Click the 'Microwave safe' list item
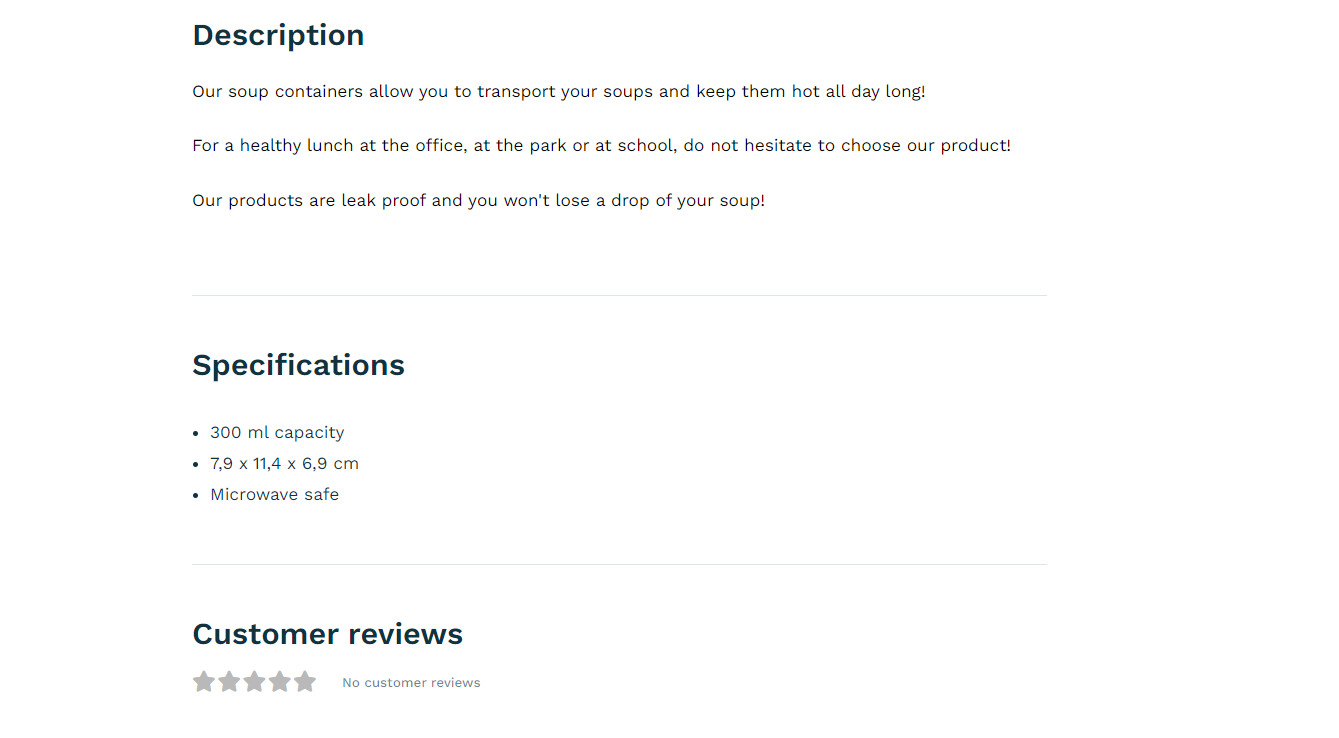Image resolution: width=1339 pixels, height=738 pixels. (274, 495)
